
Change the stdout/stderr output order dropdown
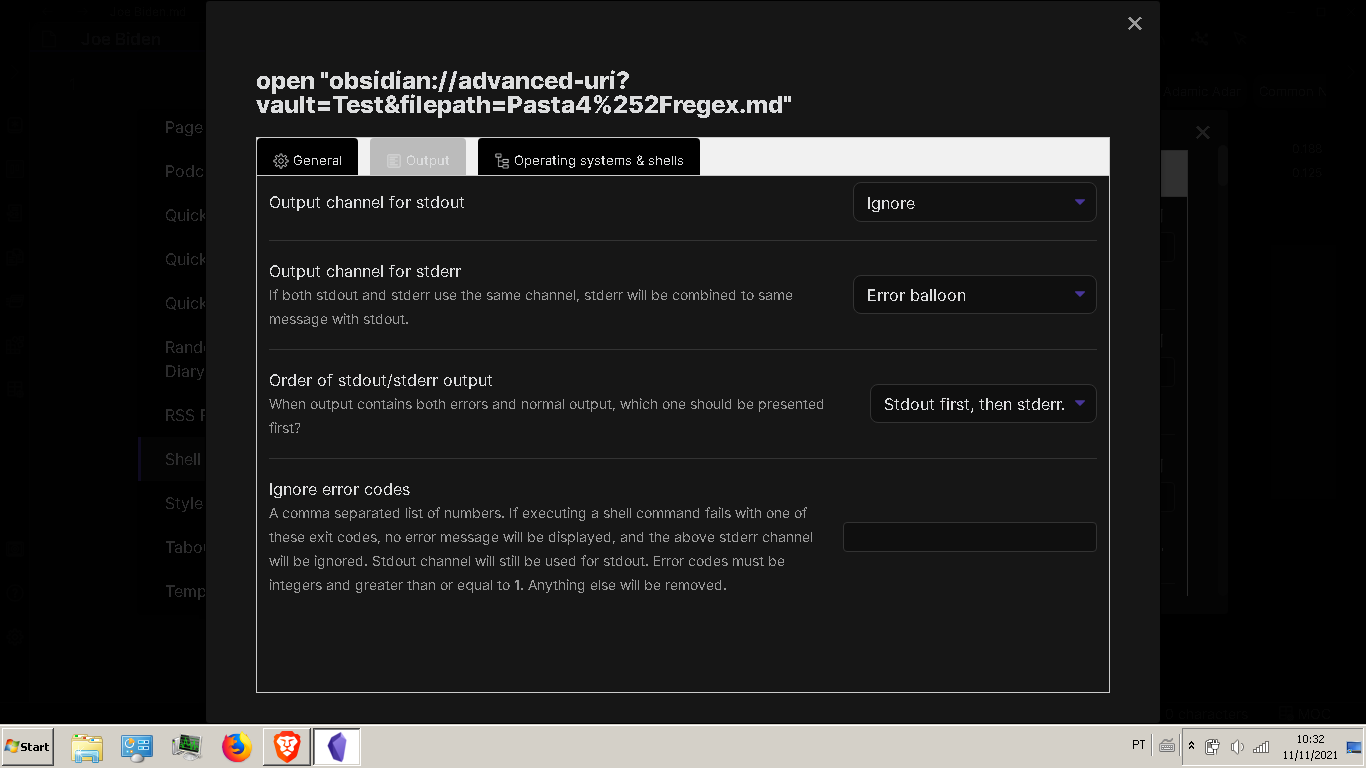(983, 404)
